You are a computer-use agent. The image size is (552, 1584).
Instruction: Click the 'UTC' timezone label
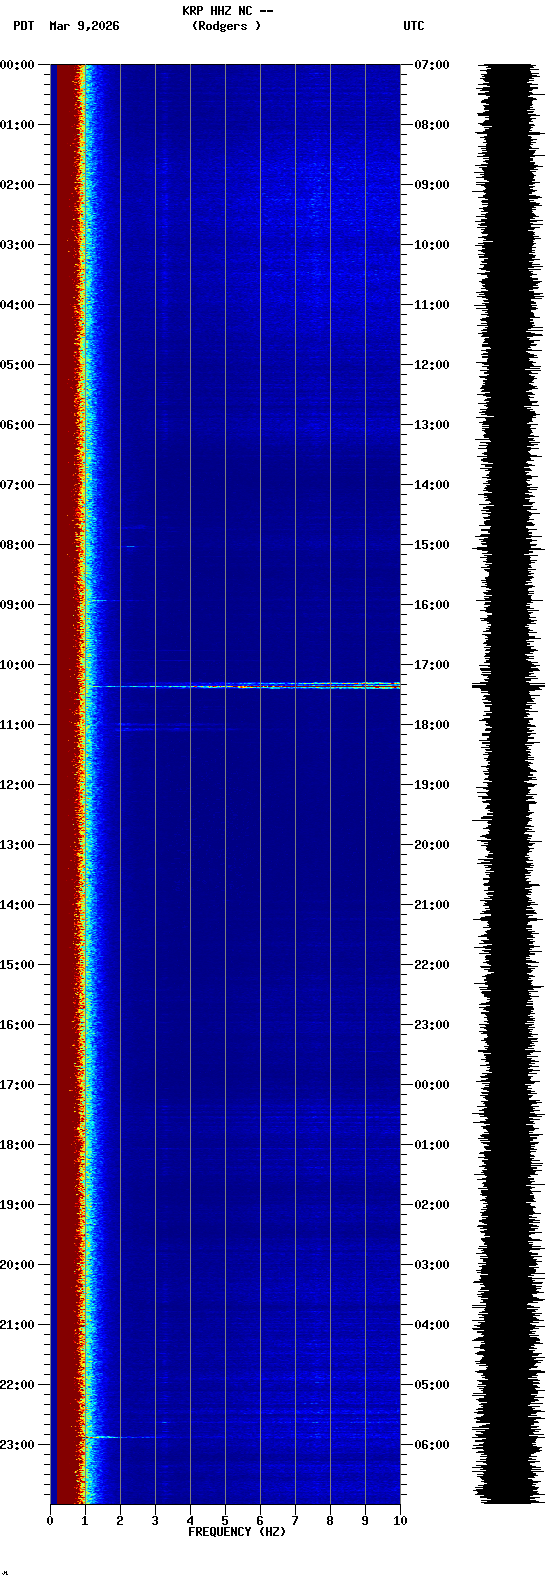414,26
